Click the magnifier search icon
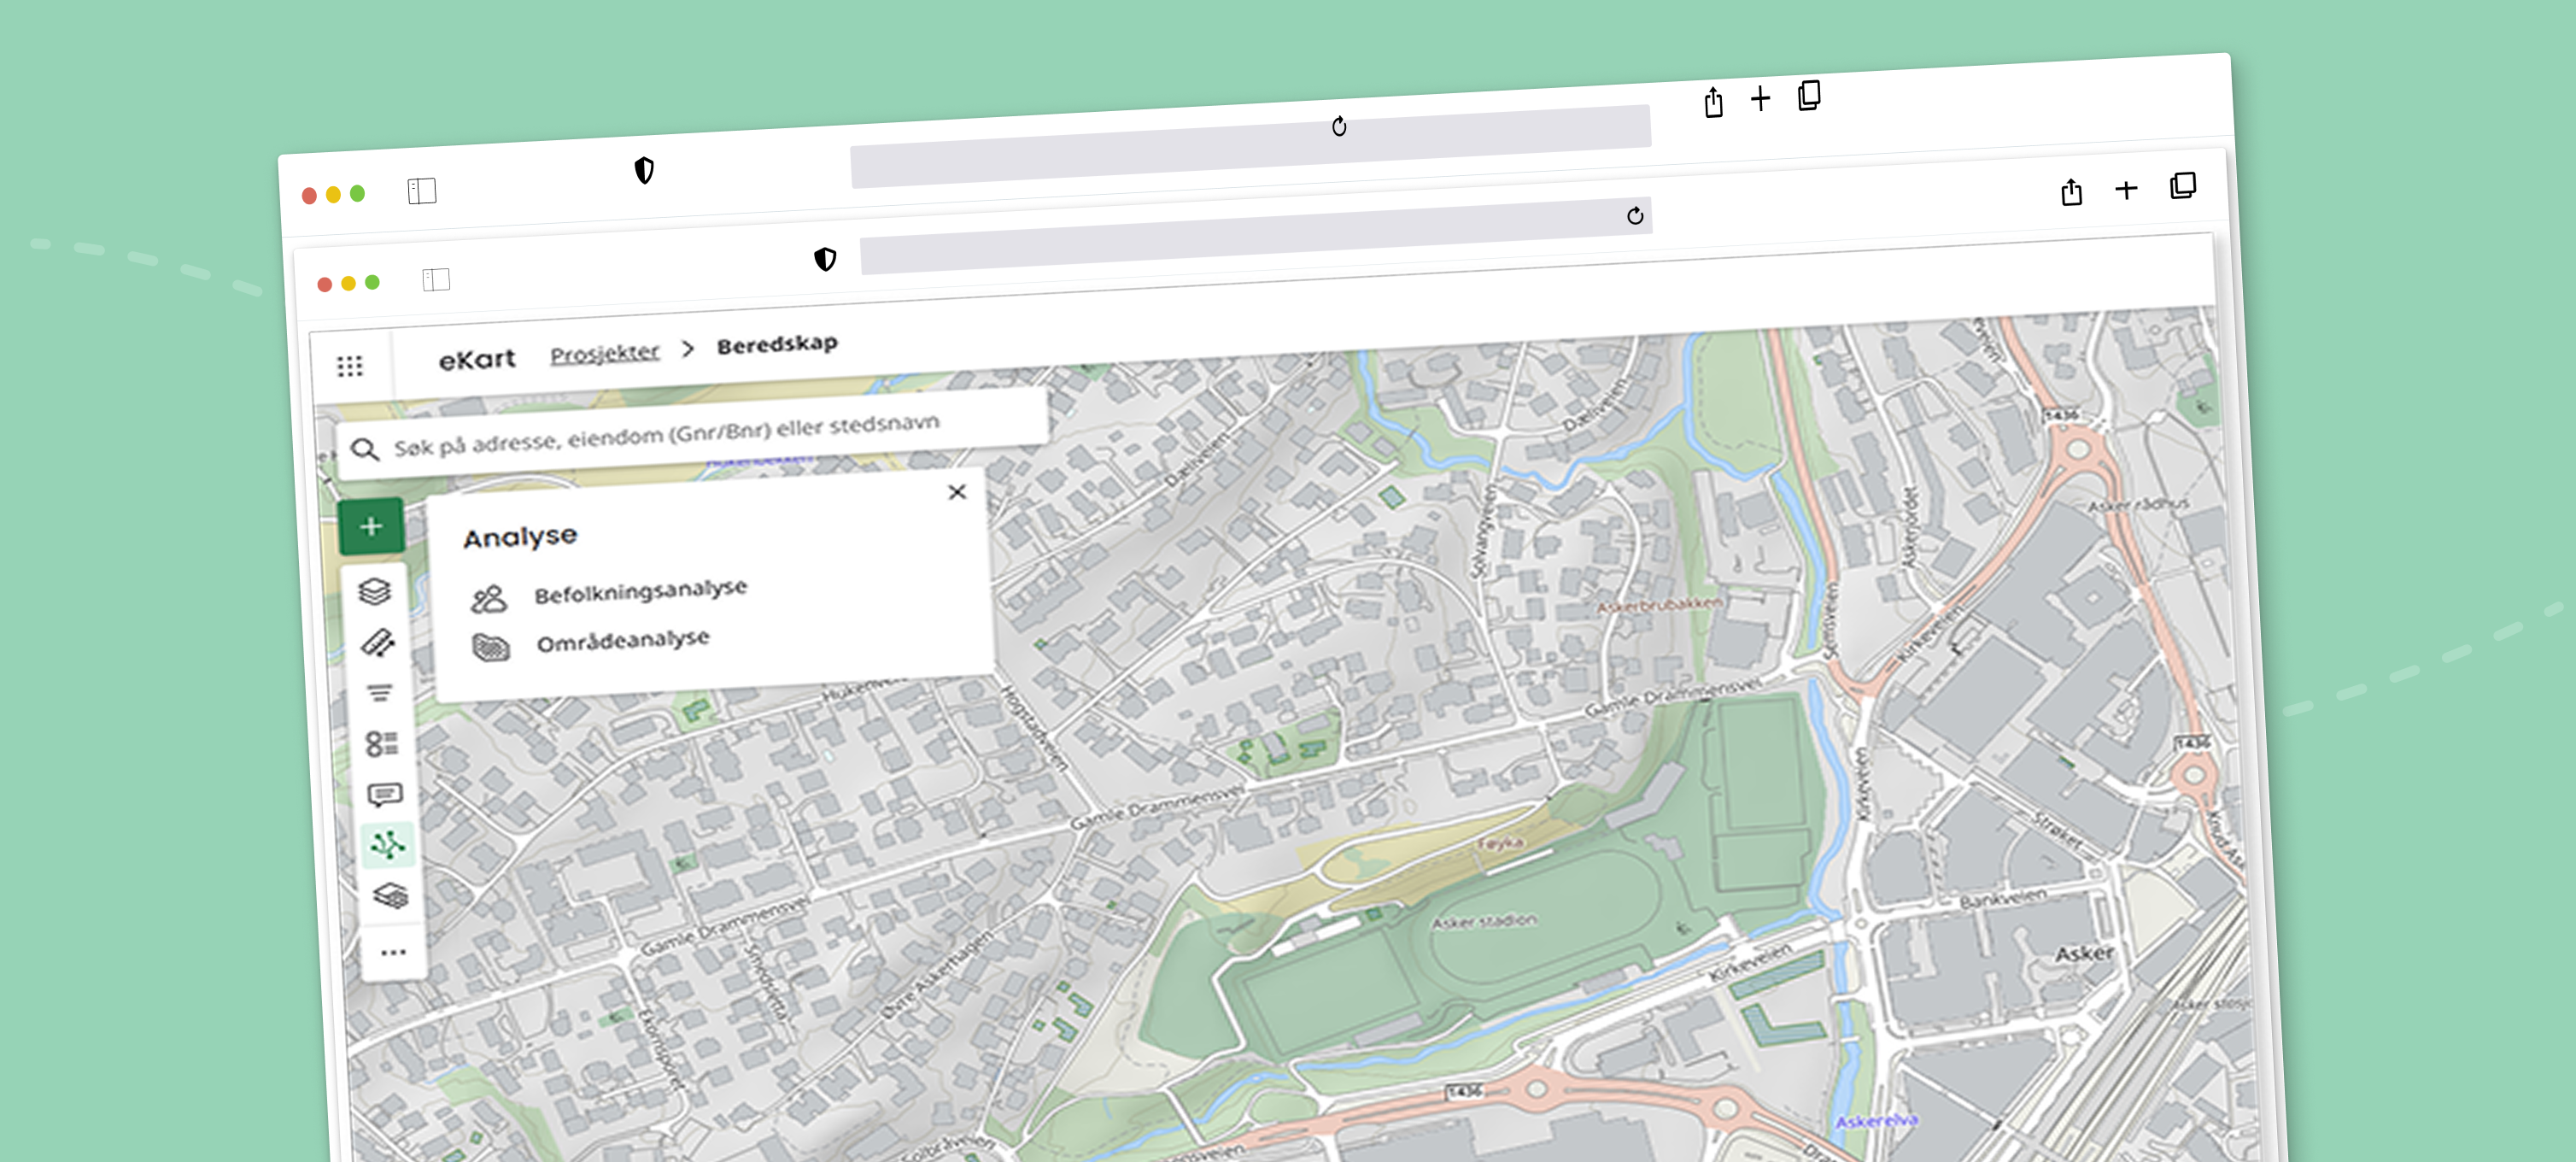Screen dimensions: 2576x1162 pyautogui.click(x=365, y=450)
